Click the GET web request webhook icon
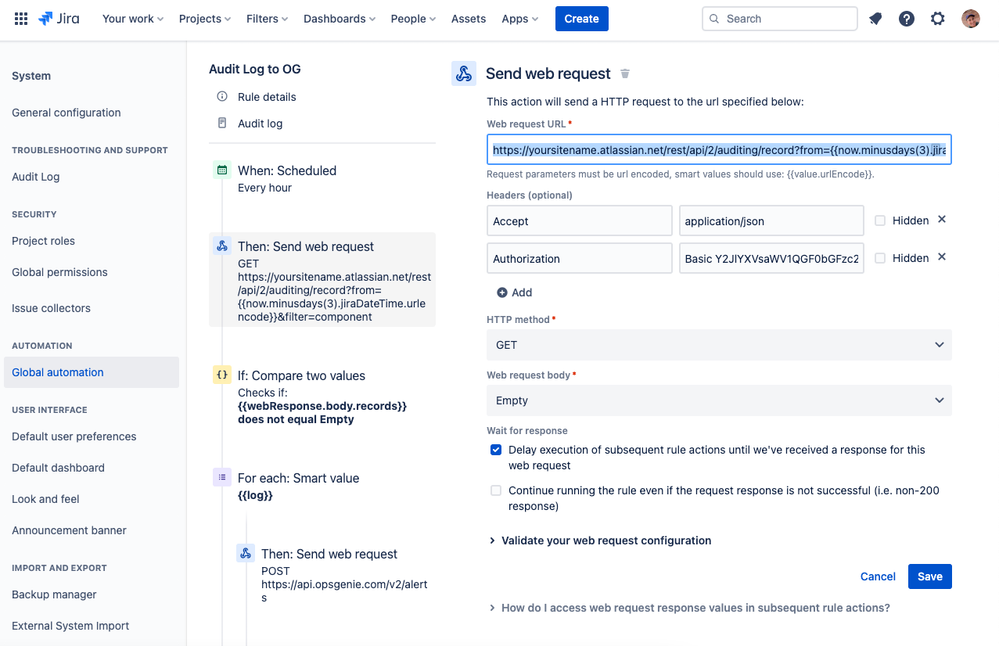 pos(222,246)
